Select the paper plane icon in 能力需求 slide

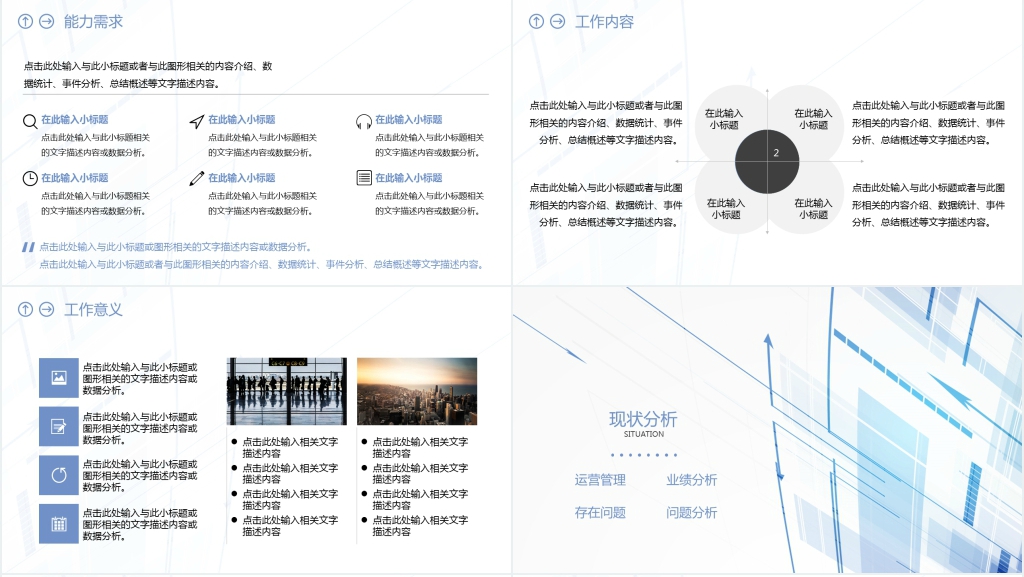point(197,121)
